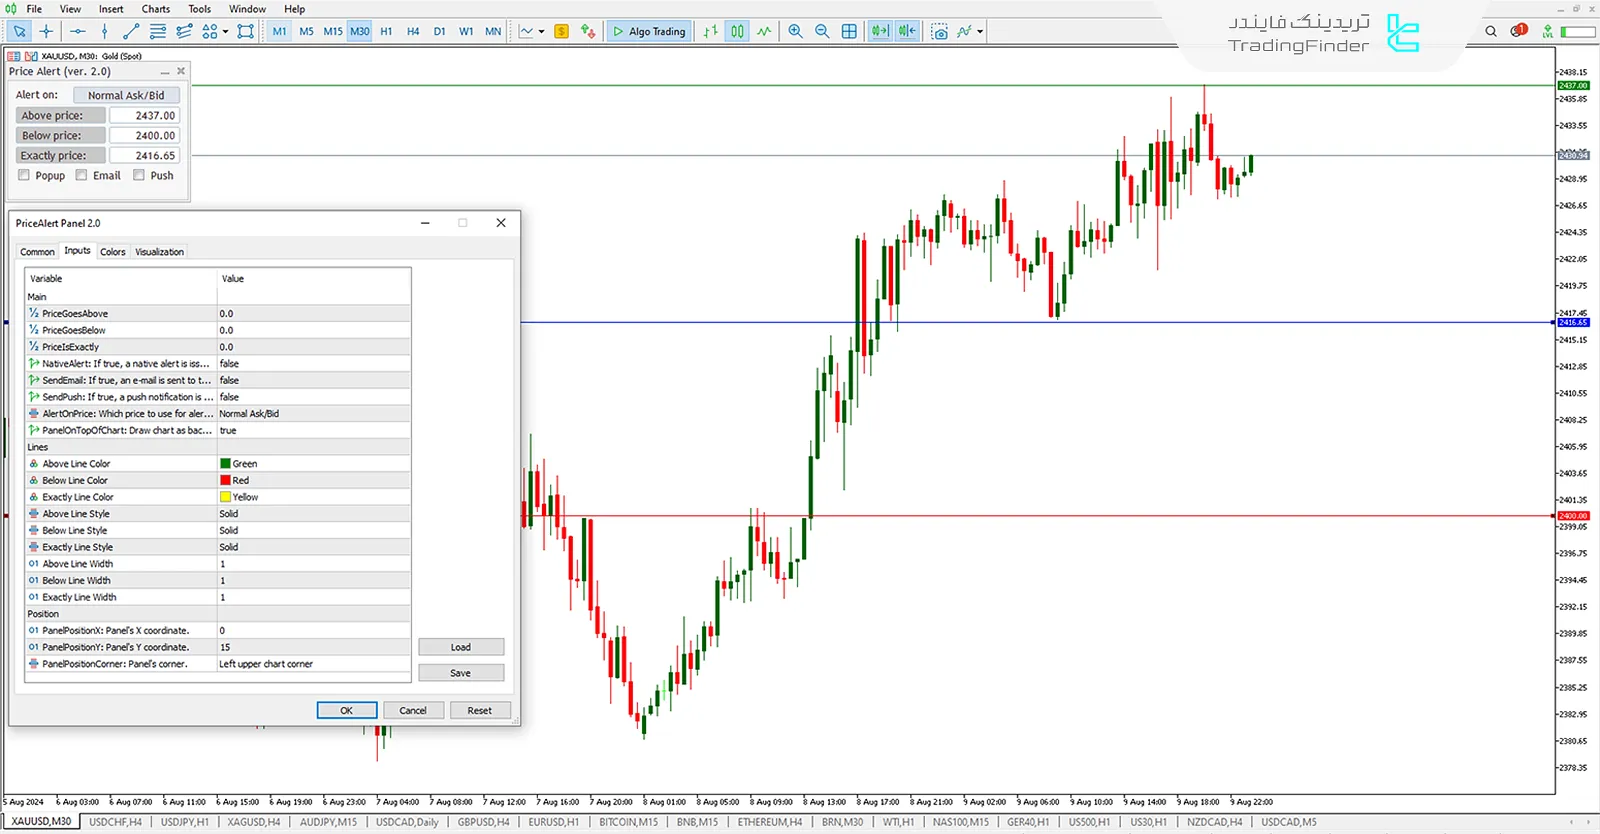The width and height of the screenshot is (1600, 834).
Task: Check the Push notification checkbox
Action: (x=139, y=175)
